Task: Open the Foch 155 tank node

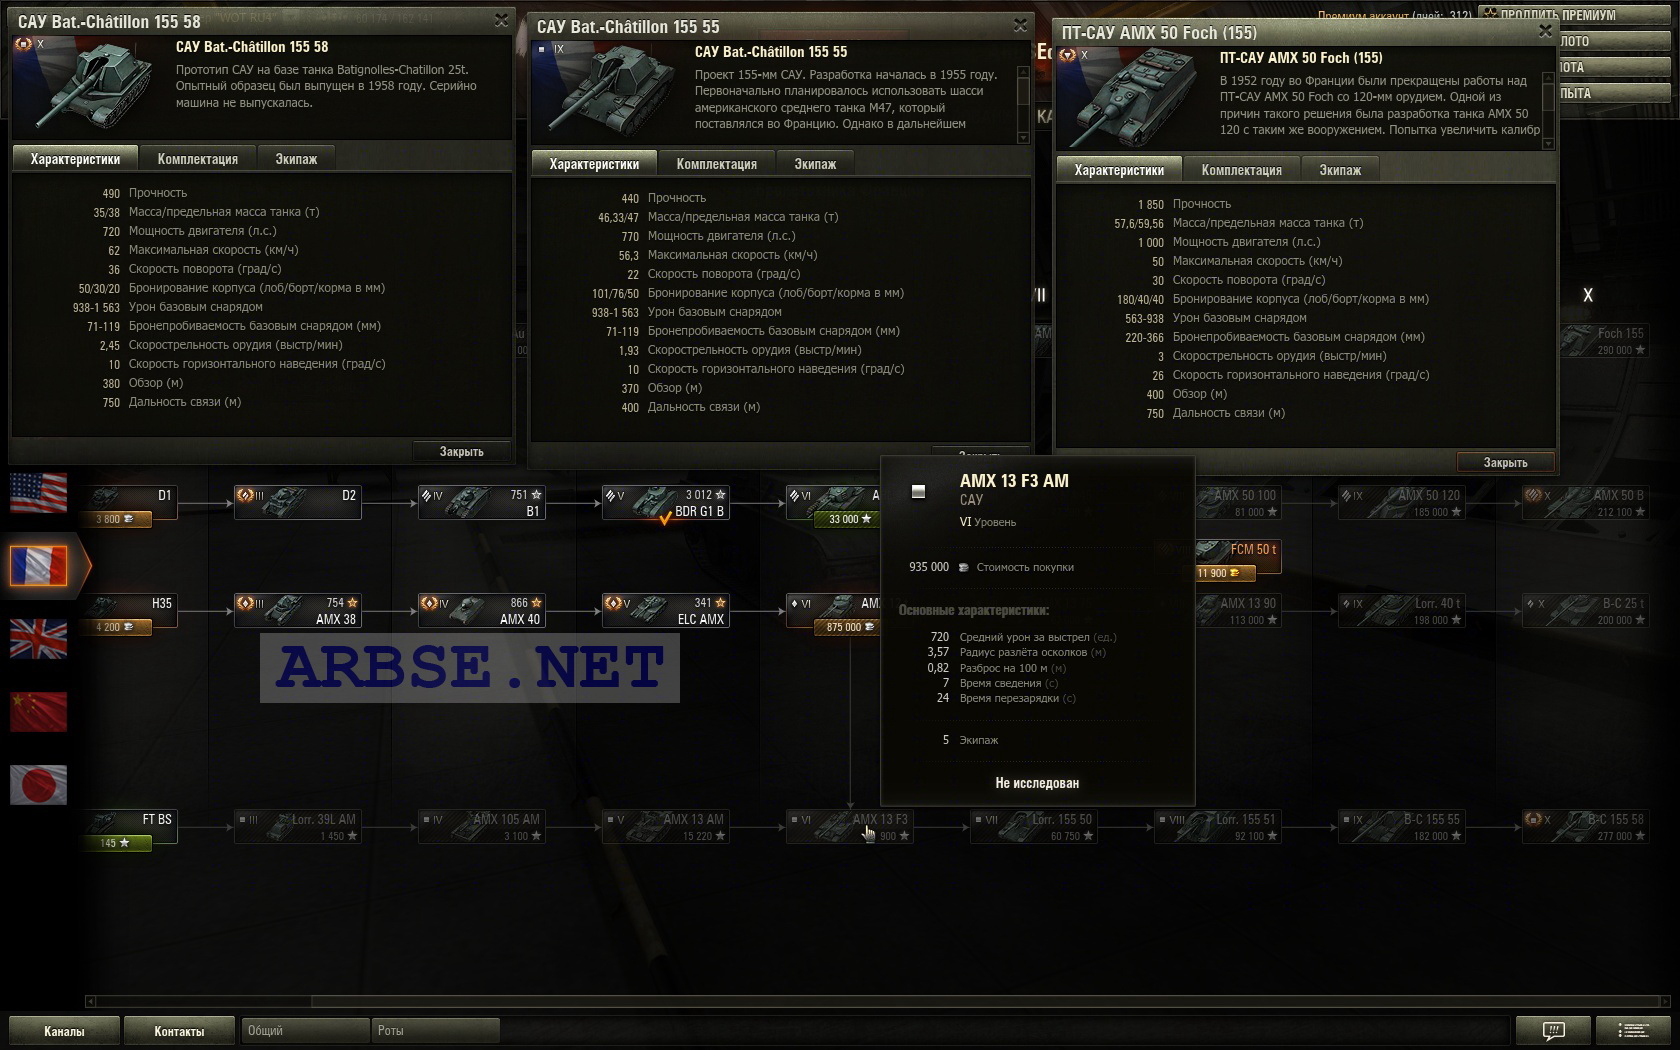Action: point(1604,340)
